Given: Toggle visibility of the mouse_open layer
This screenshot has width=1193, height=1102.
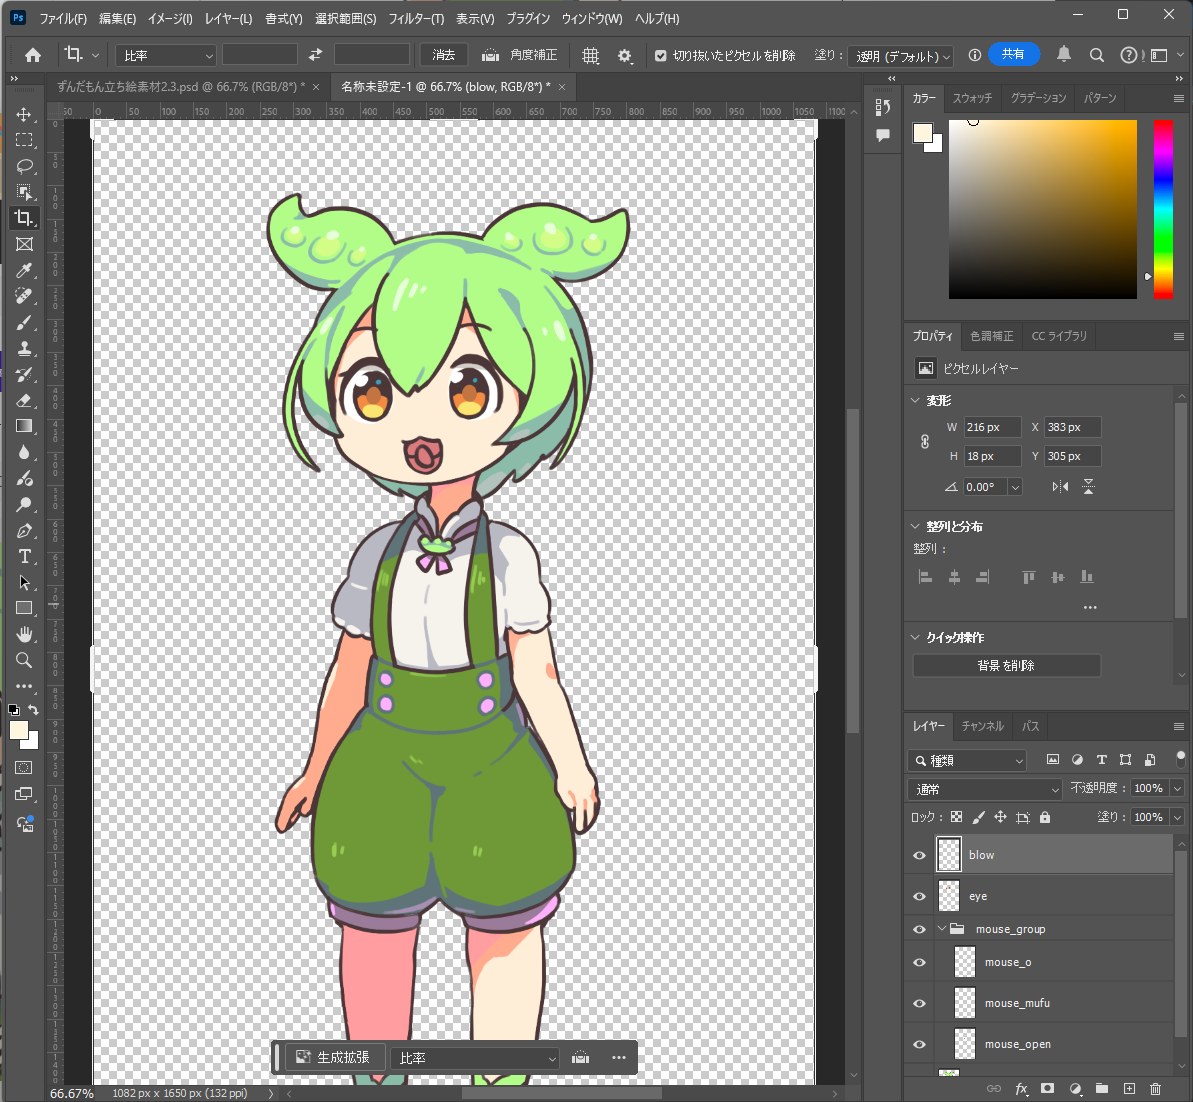Looking at the screenshot, I should coord(918,1043).
